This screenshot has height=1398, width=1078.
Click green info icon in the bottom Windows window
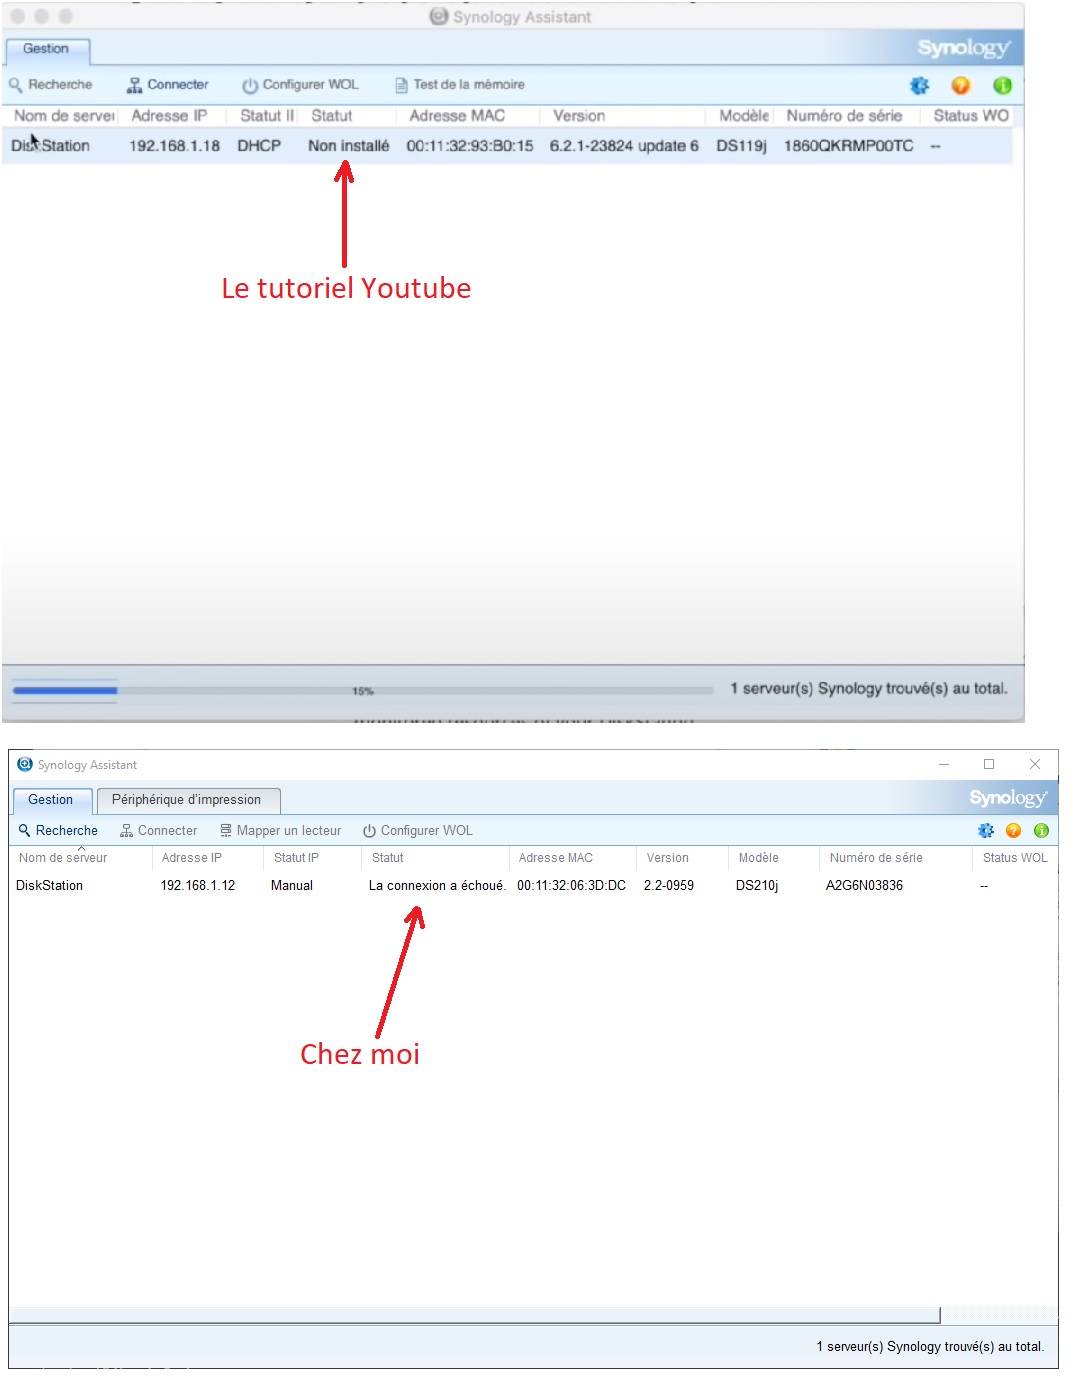click(1041, 831)
